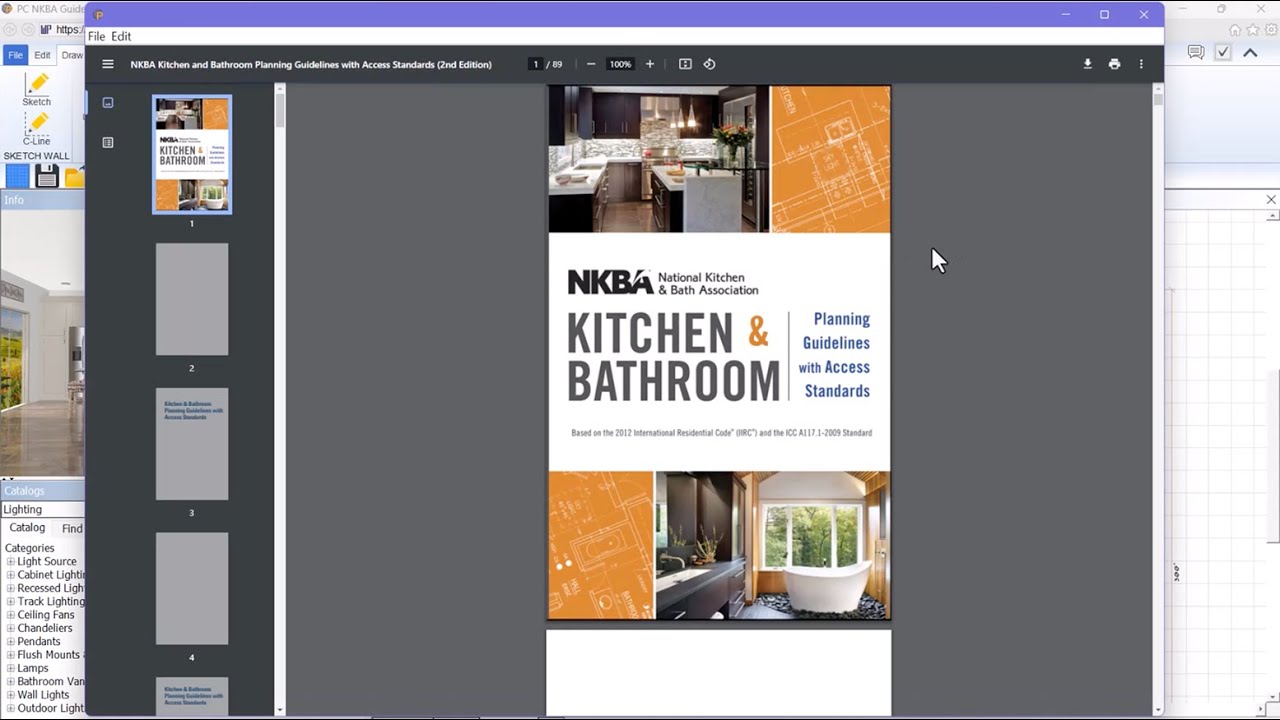Zoom out using the minus button

(x=591, y=64)
